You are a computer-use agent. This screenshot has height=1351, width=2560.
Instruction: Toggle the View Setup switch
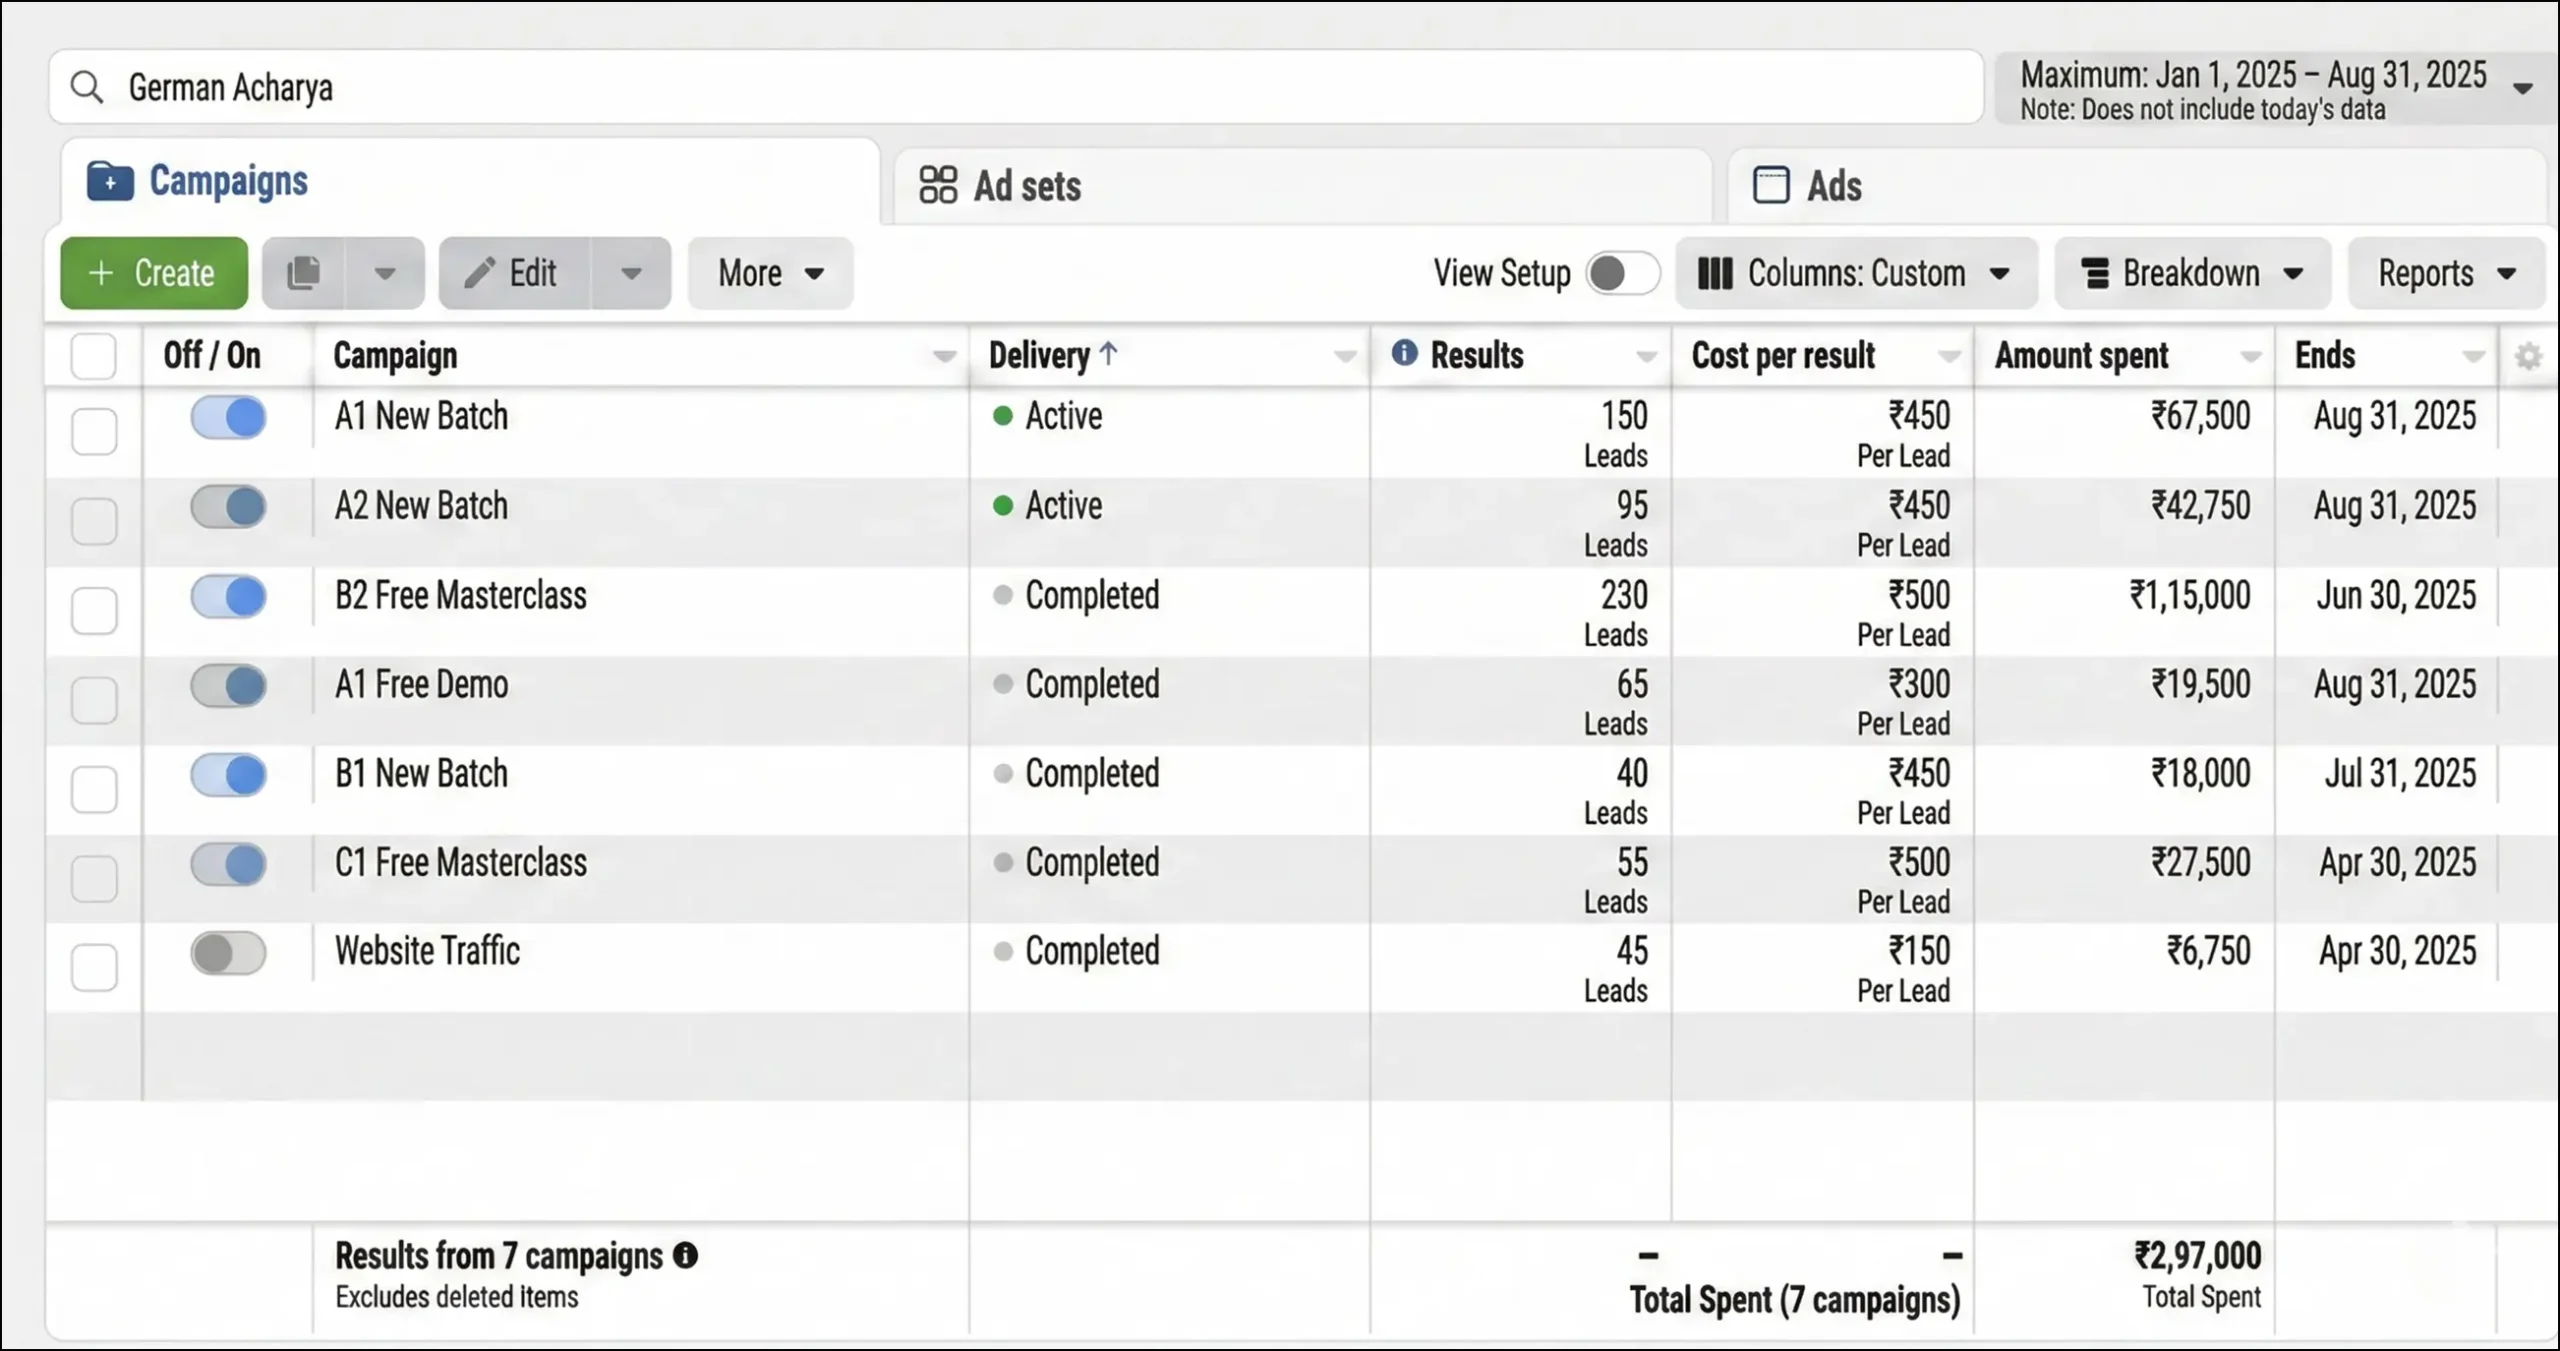(x=1622, y=273)
